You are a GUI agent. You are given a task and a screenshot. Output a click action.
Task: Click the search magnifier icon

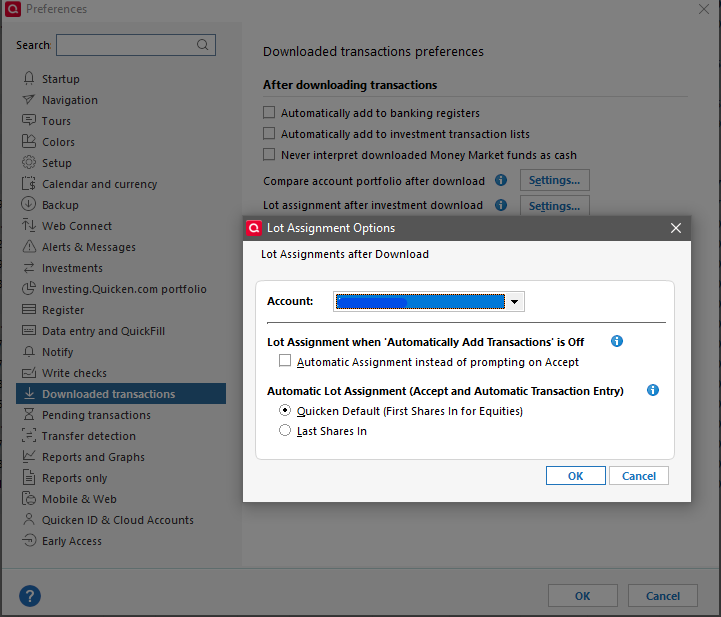click(202, 45)
